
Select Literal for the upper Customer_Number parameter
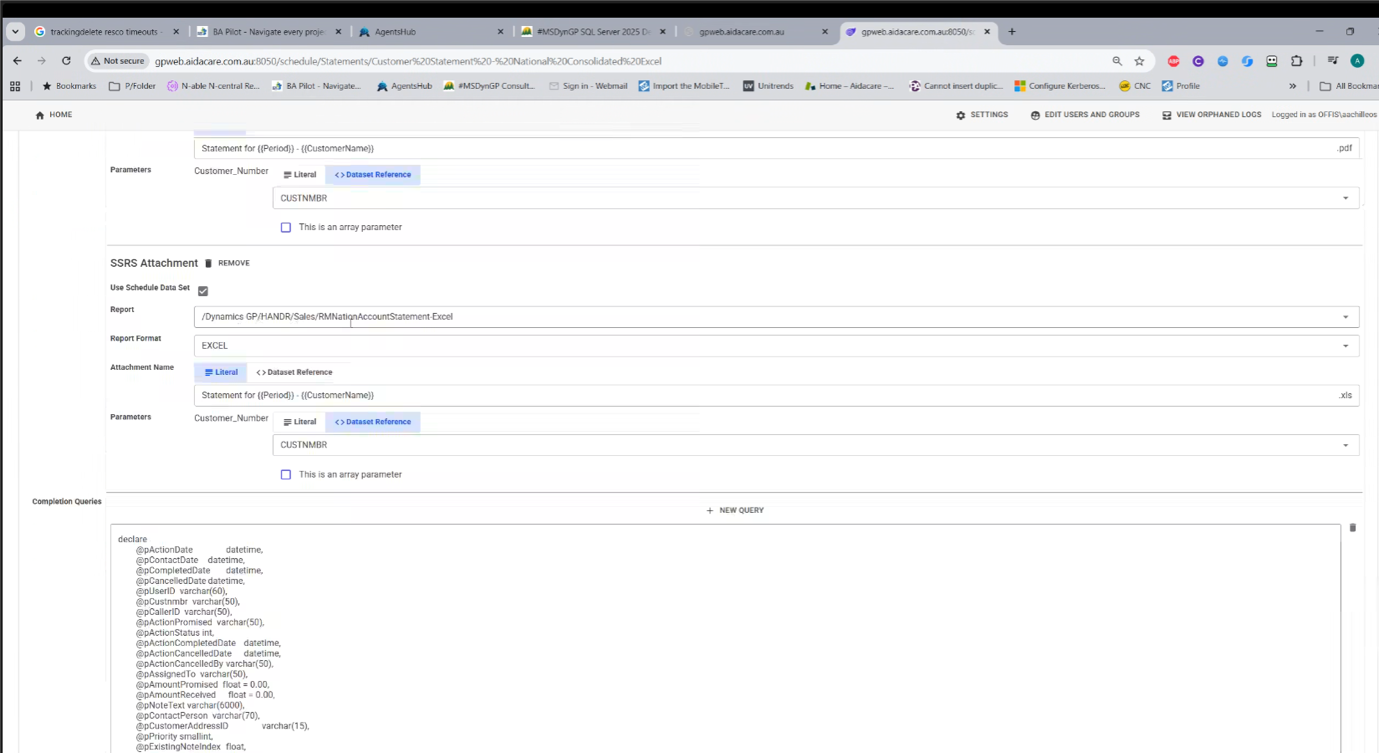pos(300,175)
